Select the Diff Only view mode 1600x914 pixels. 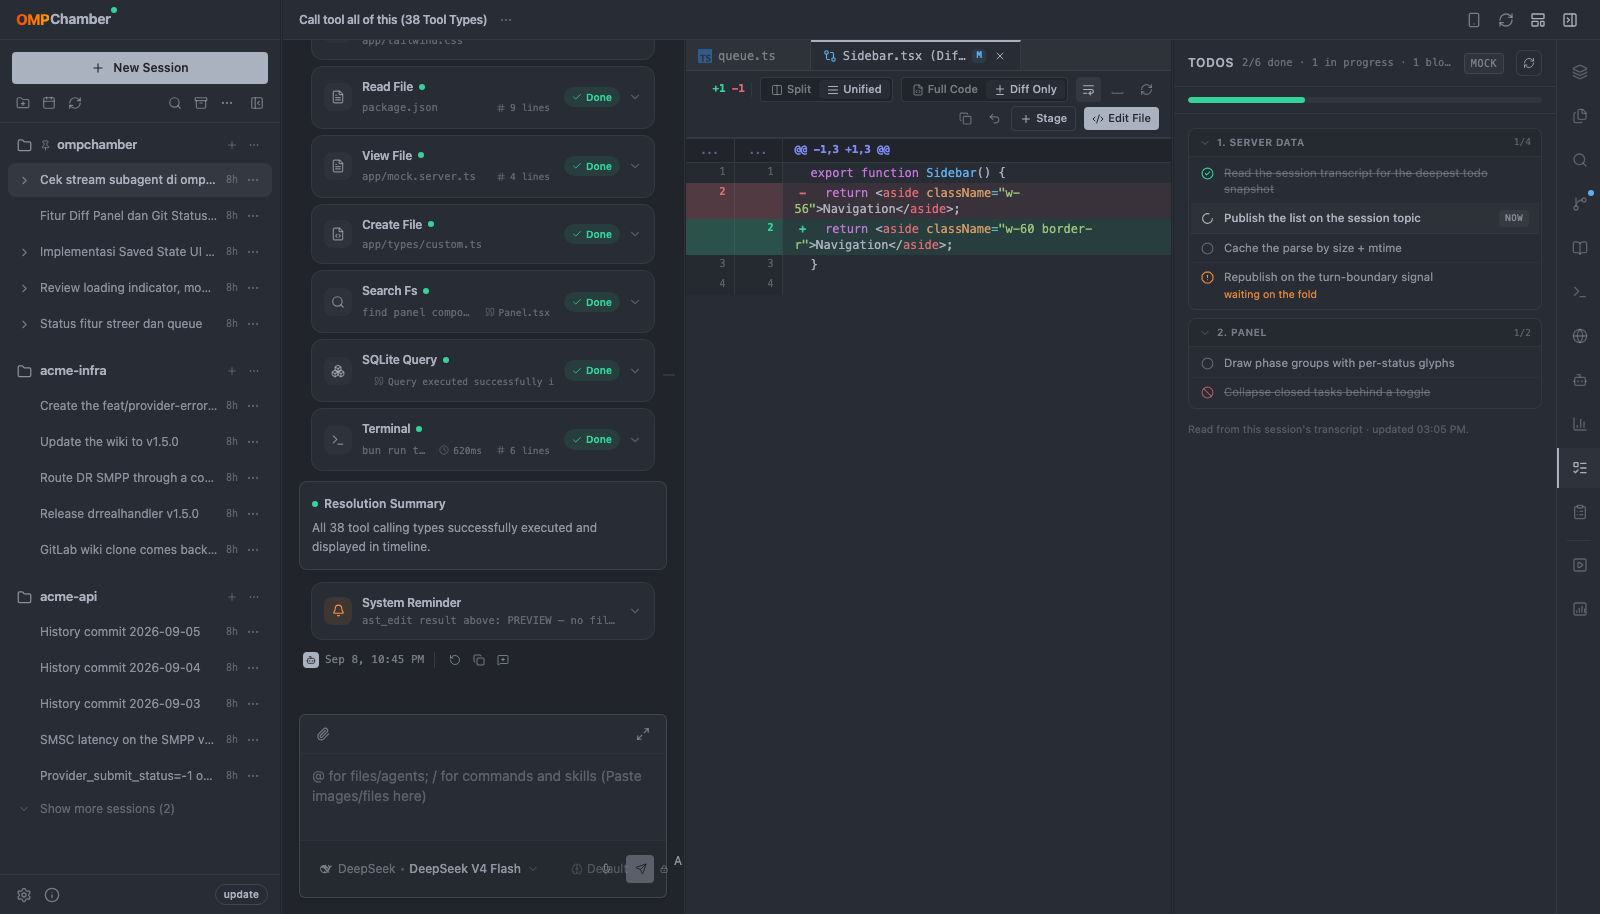[x=1026, y=89]
